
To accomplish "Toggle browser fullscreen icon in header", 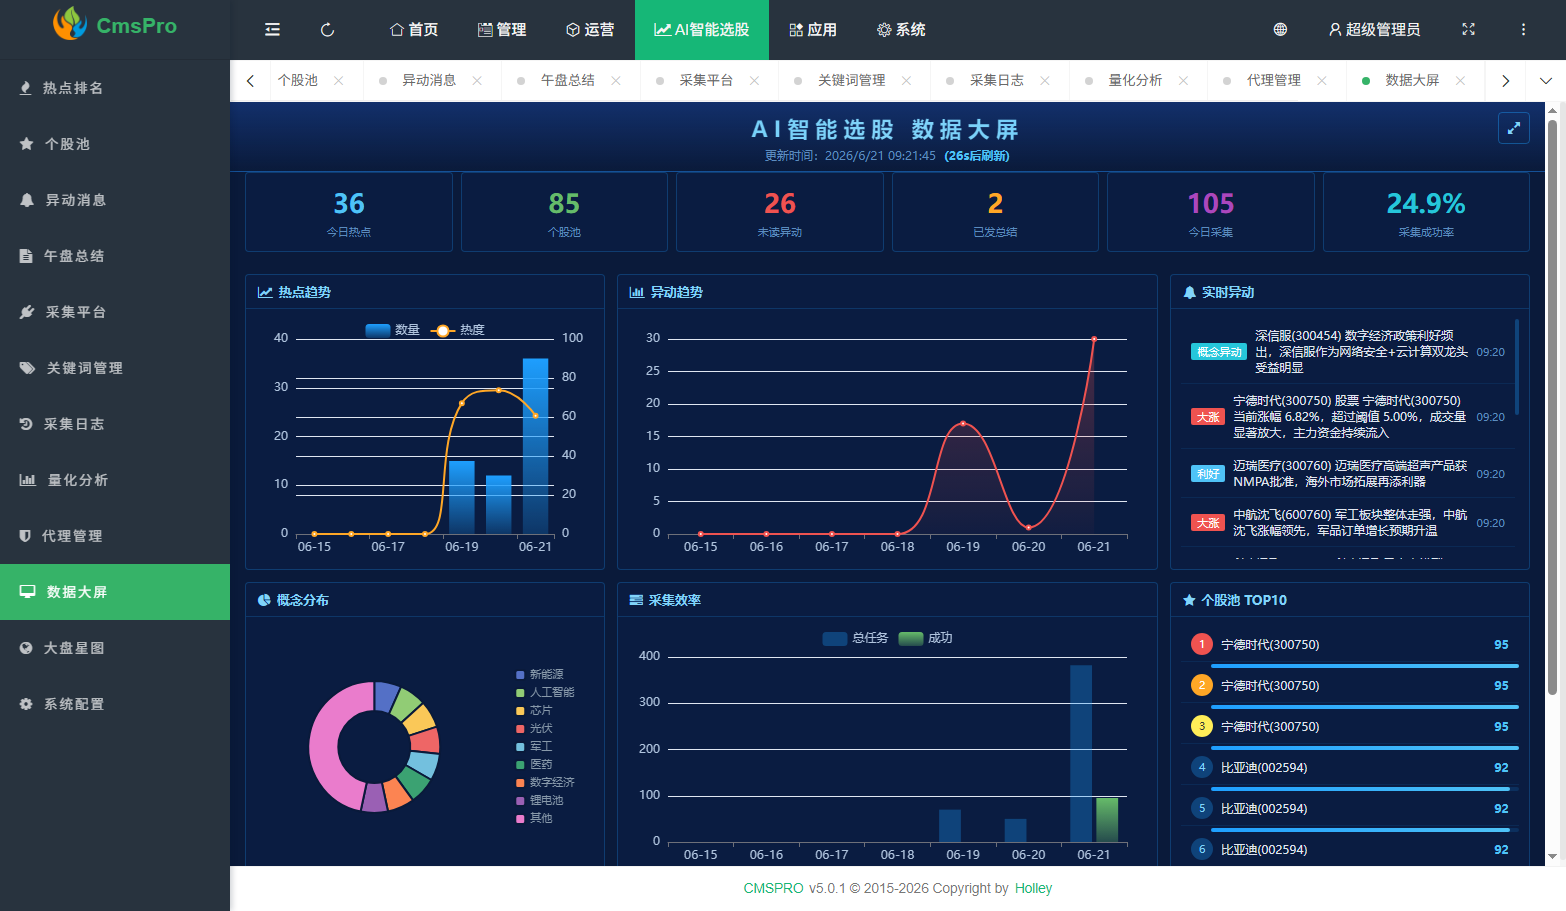I will point(1468,30).
